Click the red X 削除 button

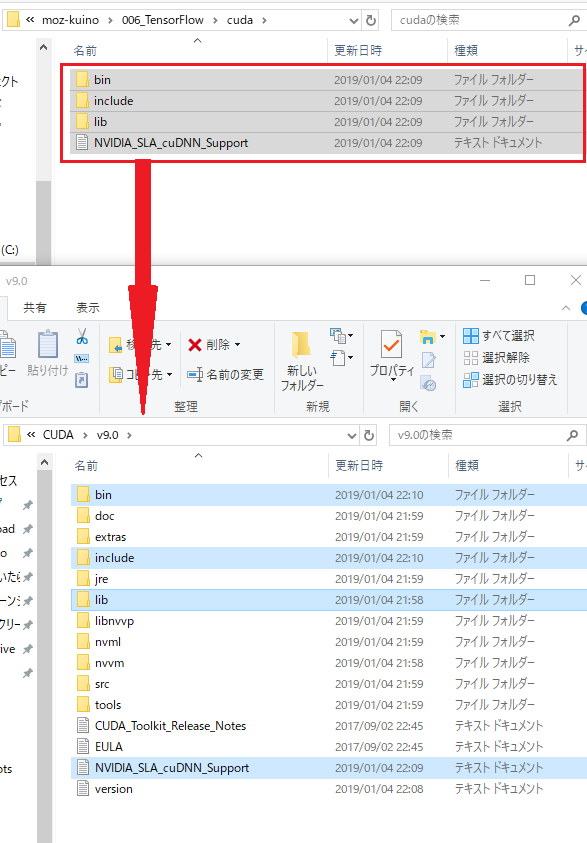click(x=209, y=345)
